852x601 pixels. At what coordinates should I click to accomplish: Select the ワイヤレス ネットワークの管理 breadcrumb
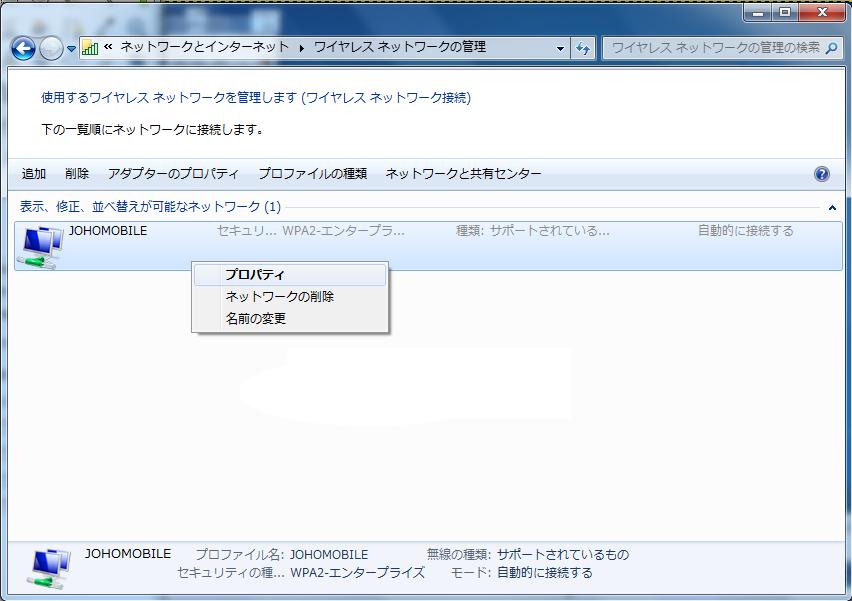[400, 47]
